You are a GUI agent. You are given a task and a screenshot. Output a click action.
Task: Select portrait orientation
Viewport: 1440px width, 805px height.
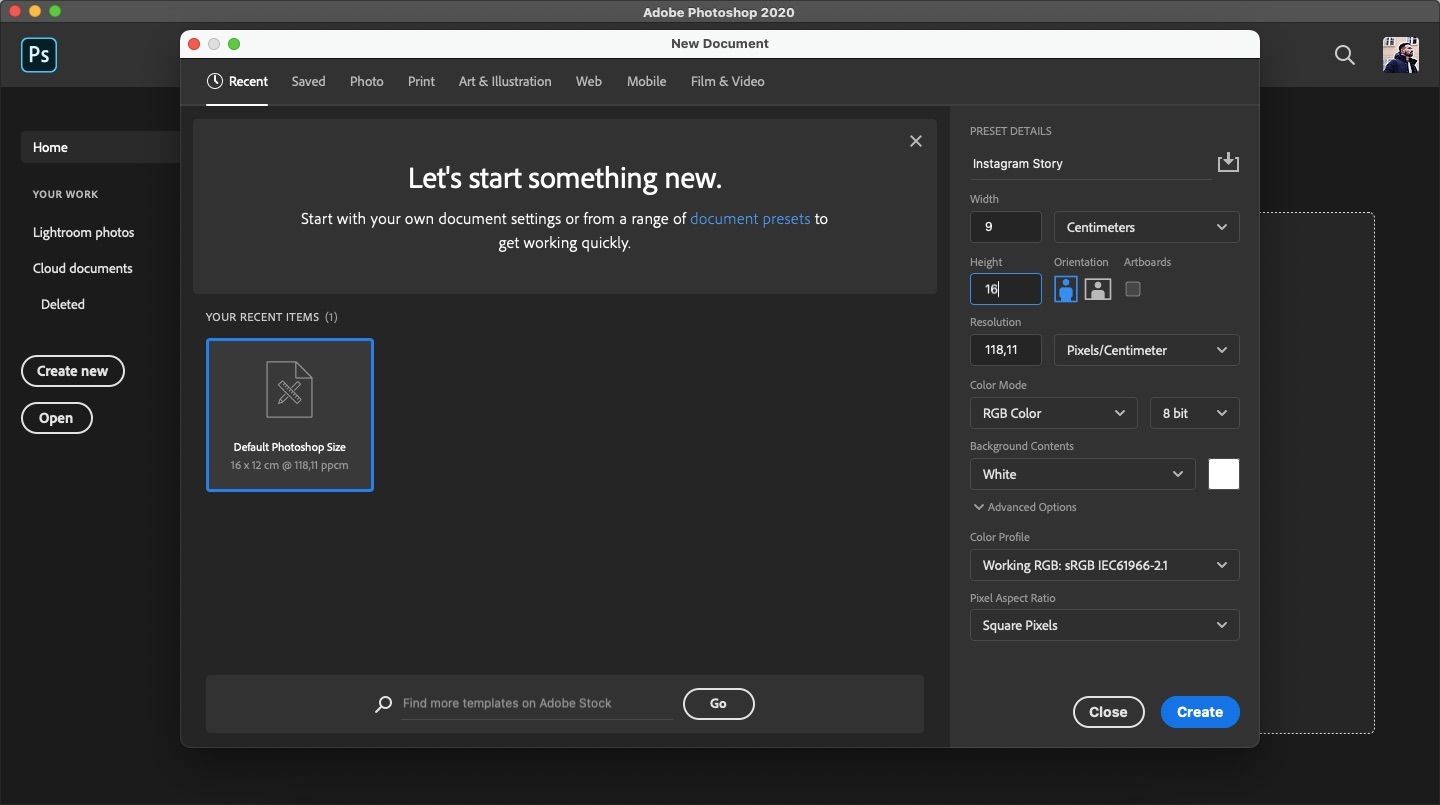[x=1065, y=289]
